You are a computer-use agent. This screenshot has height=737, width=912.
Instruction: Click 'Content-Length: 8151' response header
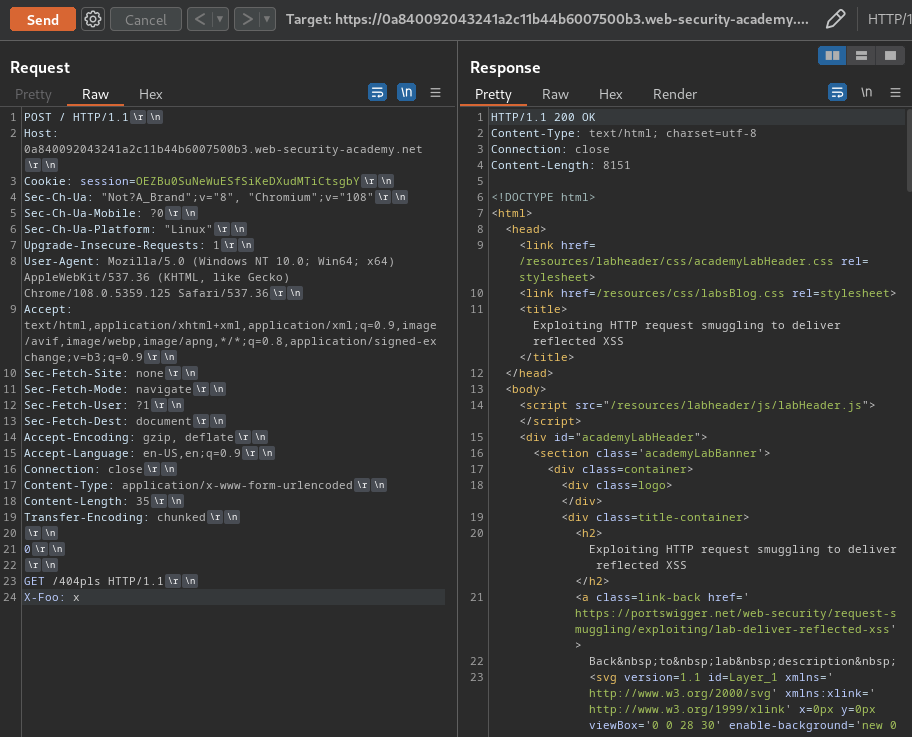[x=561, y=165]
